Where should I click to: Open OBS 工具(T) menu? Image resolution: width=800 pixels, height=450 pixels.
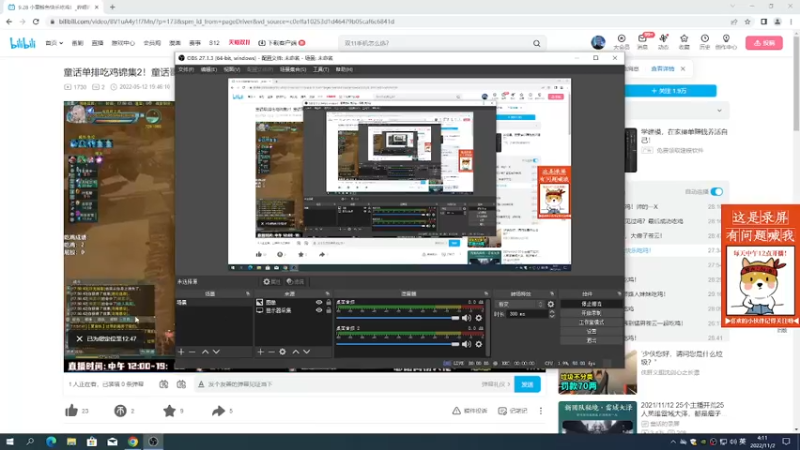321,69
